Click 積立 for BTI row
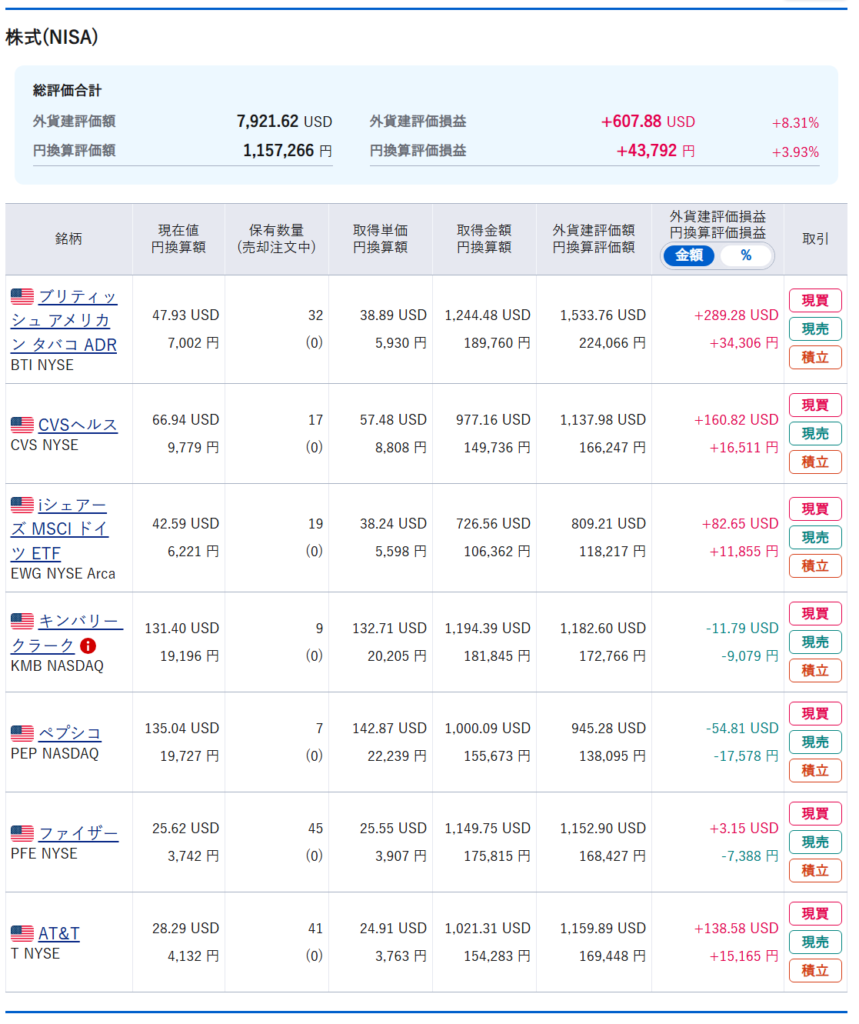The image size is (859, 1024). [x=815, y=358]
